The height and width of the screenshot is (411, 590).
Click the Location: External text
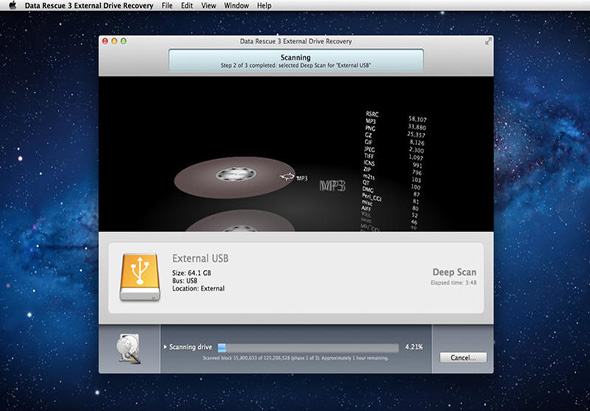(198, 288)
